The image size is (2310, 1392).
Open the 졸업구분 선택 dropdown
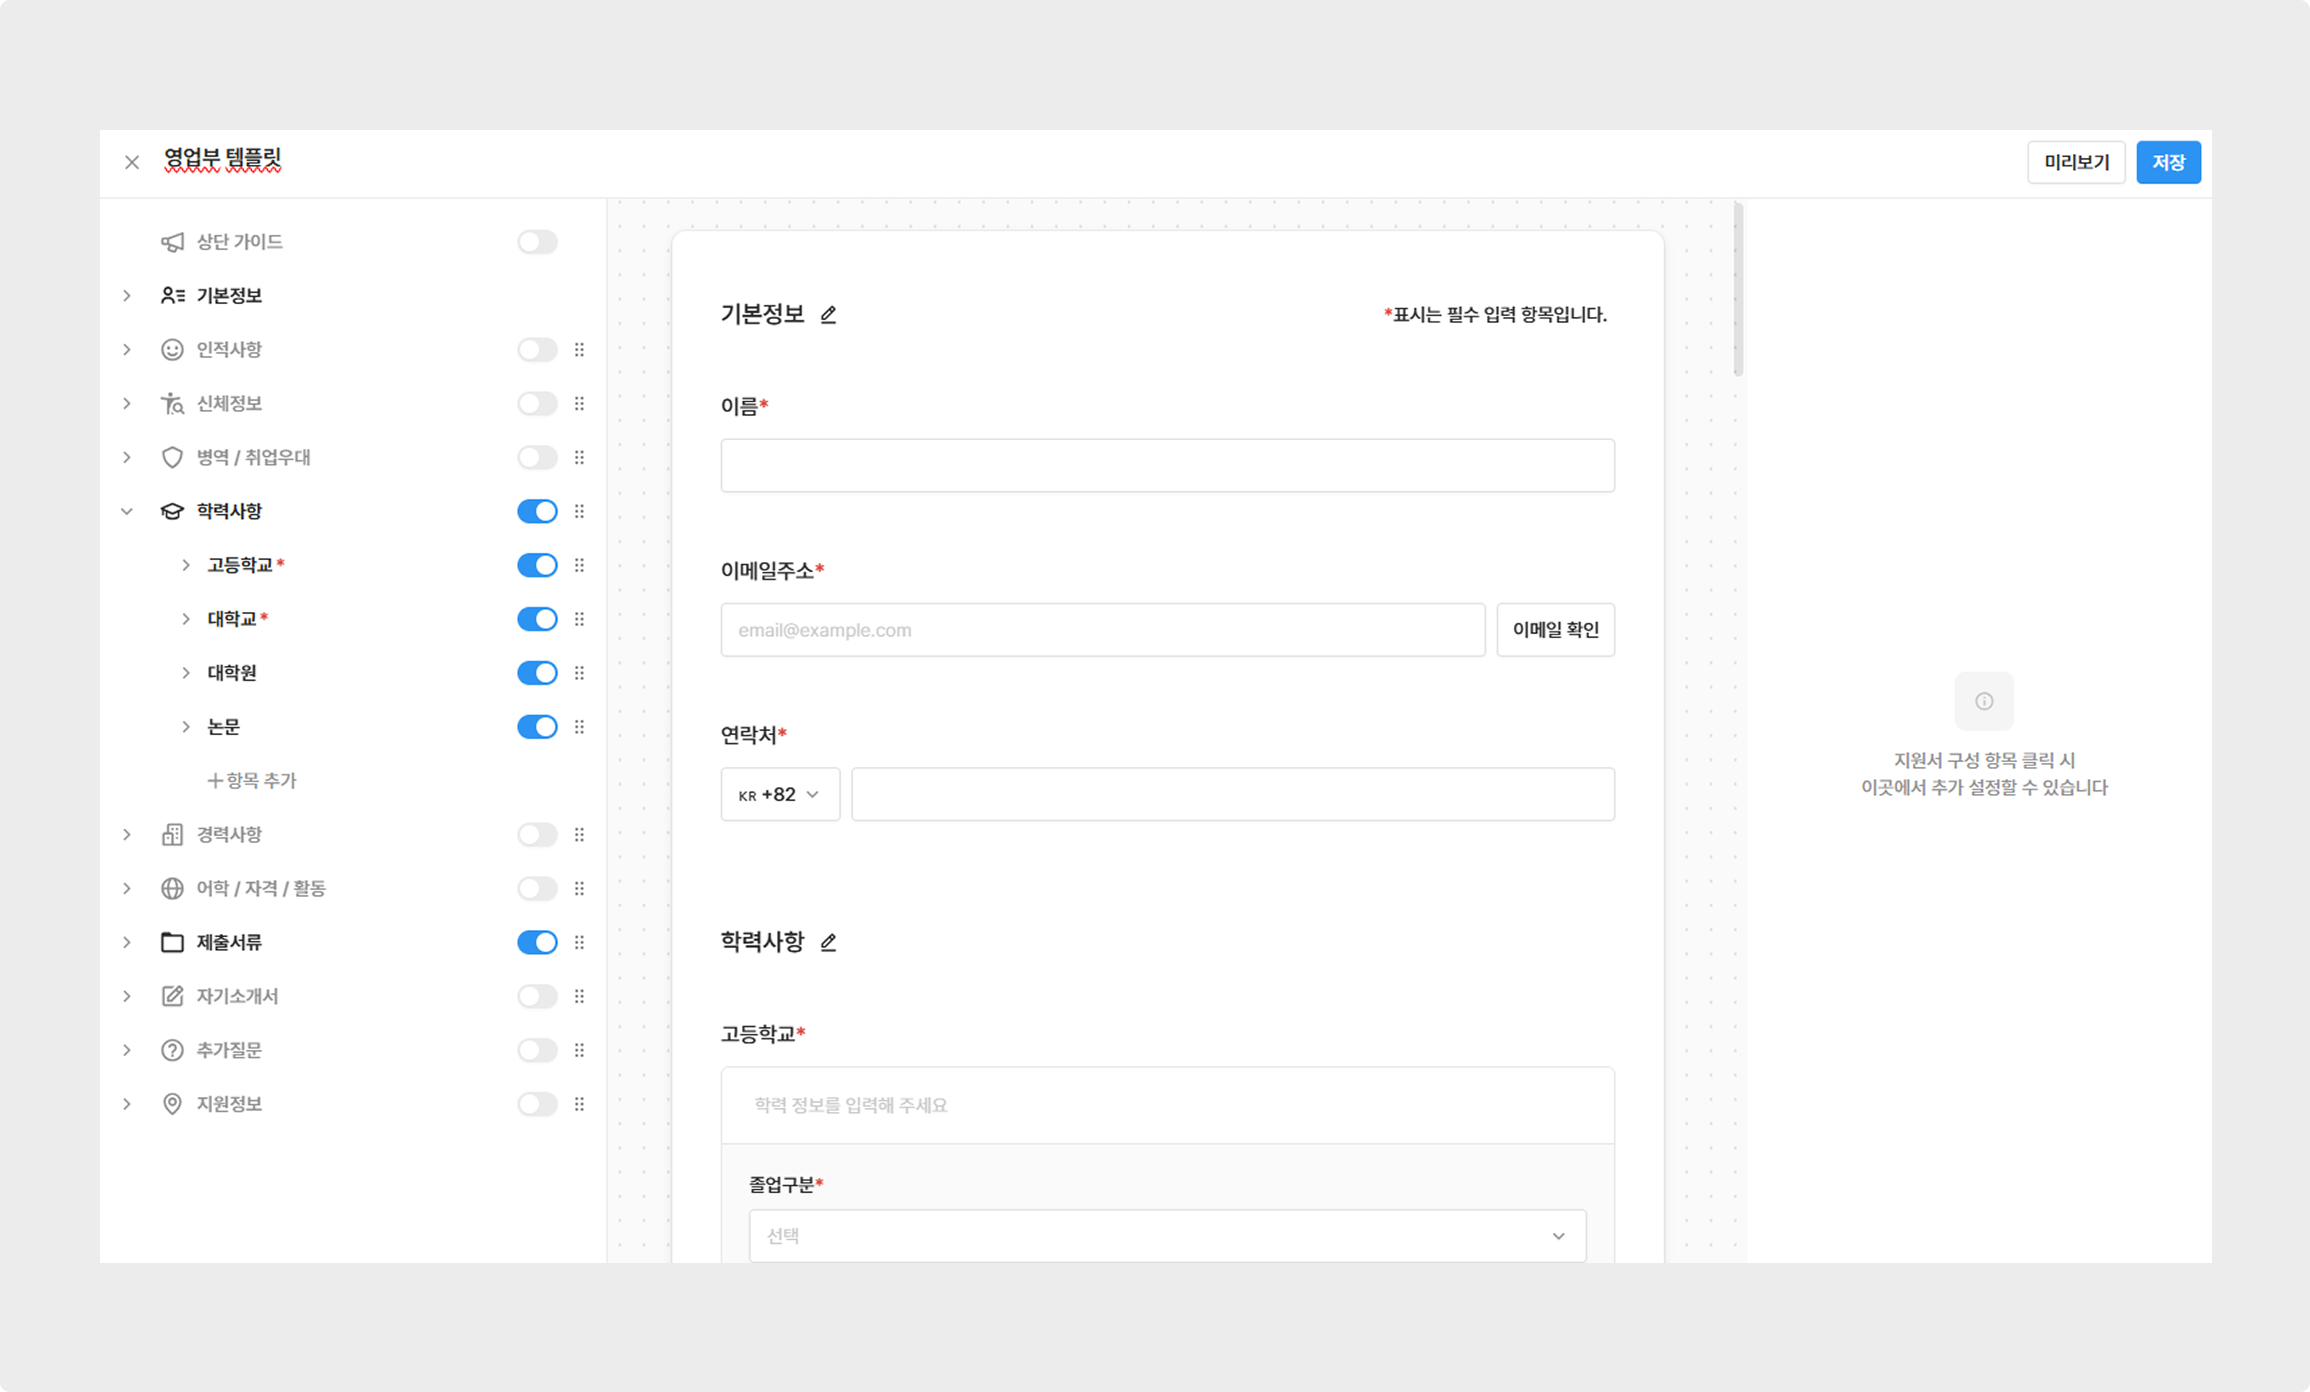tap(1167, 1236)
